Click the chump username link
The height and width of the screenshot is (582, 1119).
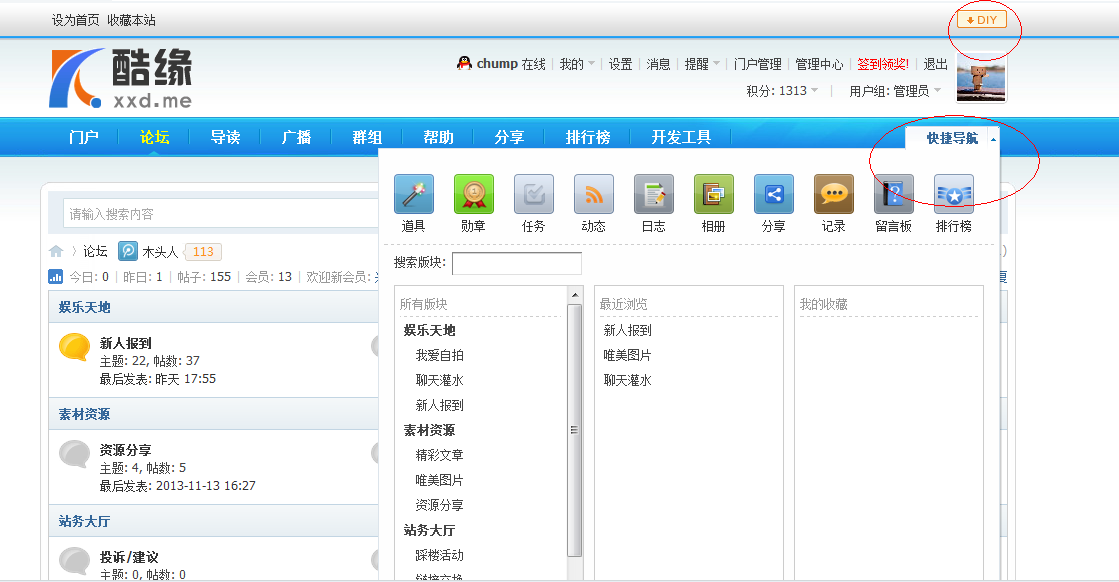point(497,63)
